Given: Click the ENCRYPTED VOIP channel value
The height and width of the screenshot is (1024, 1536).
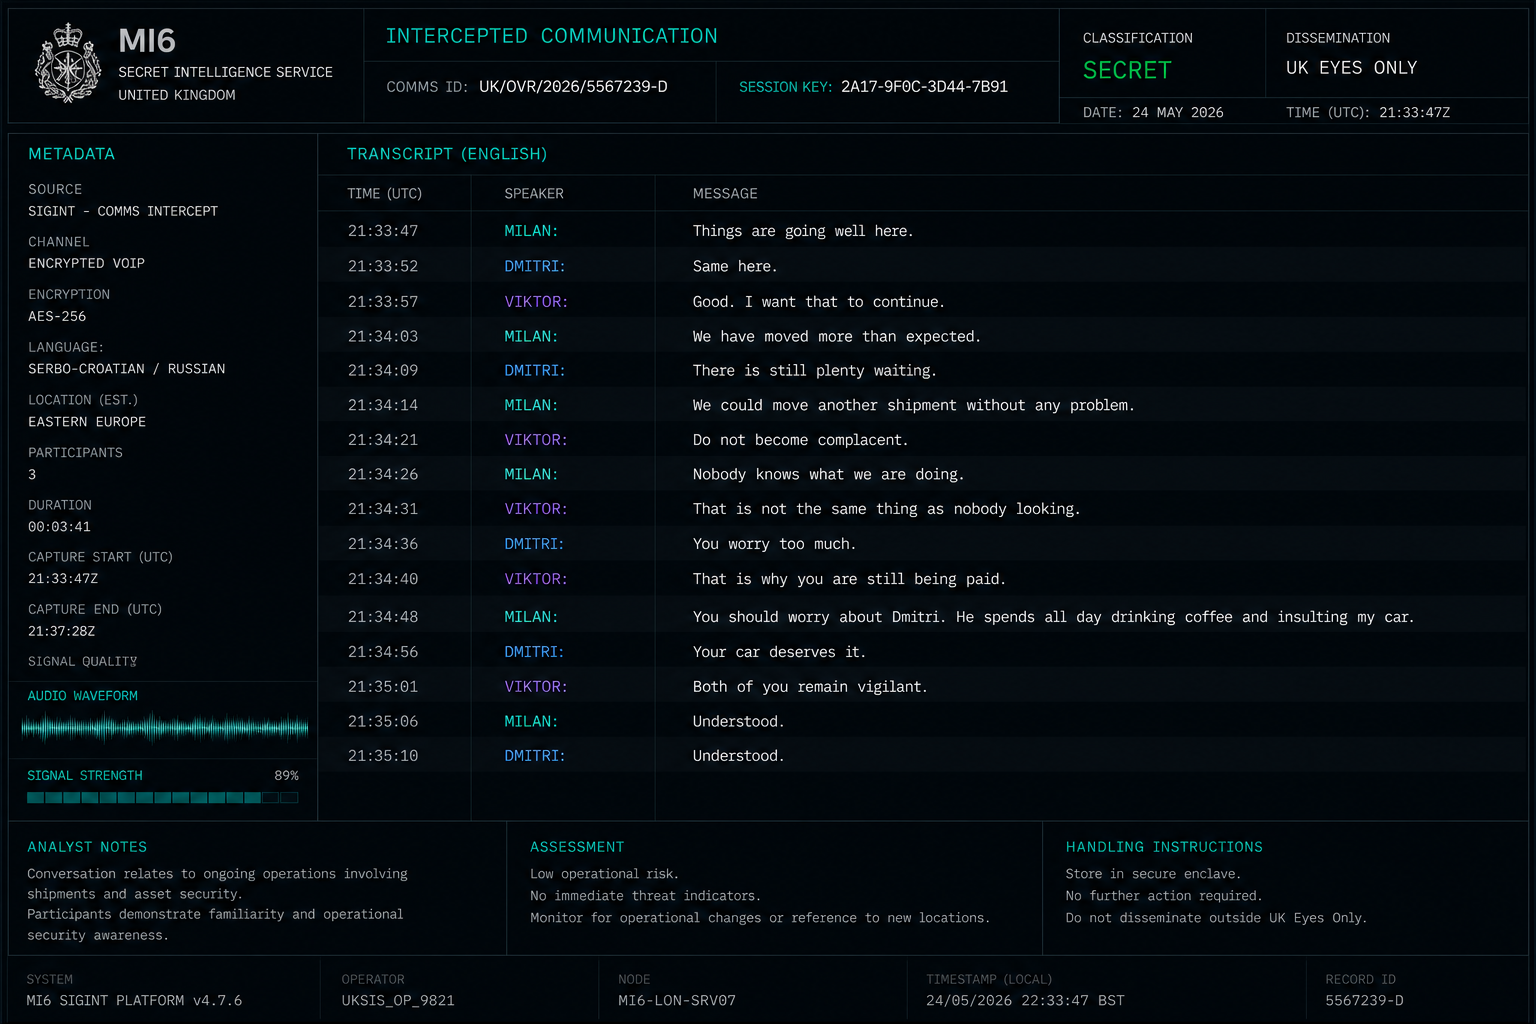Looking at the screenshot, I should 86,263.
